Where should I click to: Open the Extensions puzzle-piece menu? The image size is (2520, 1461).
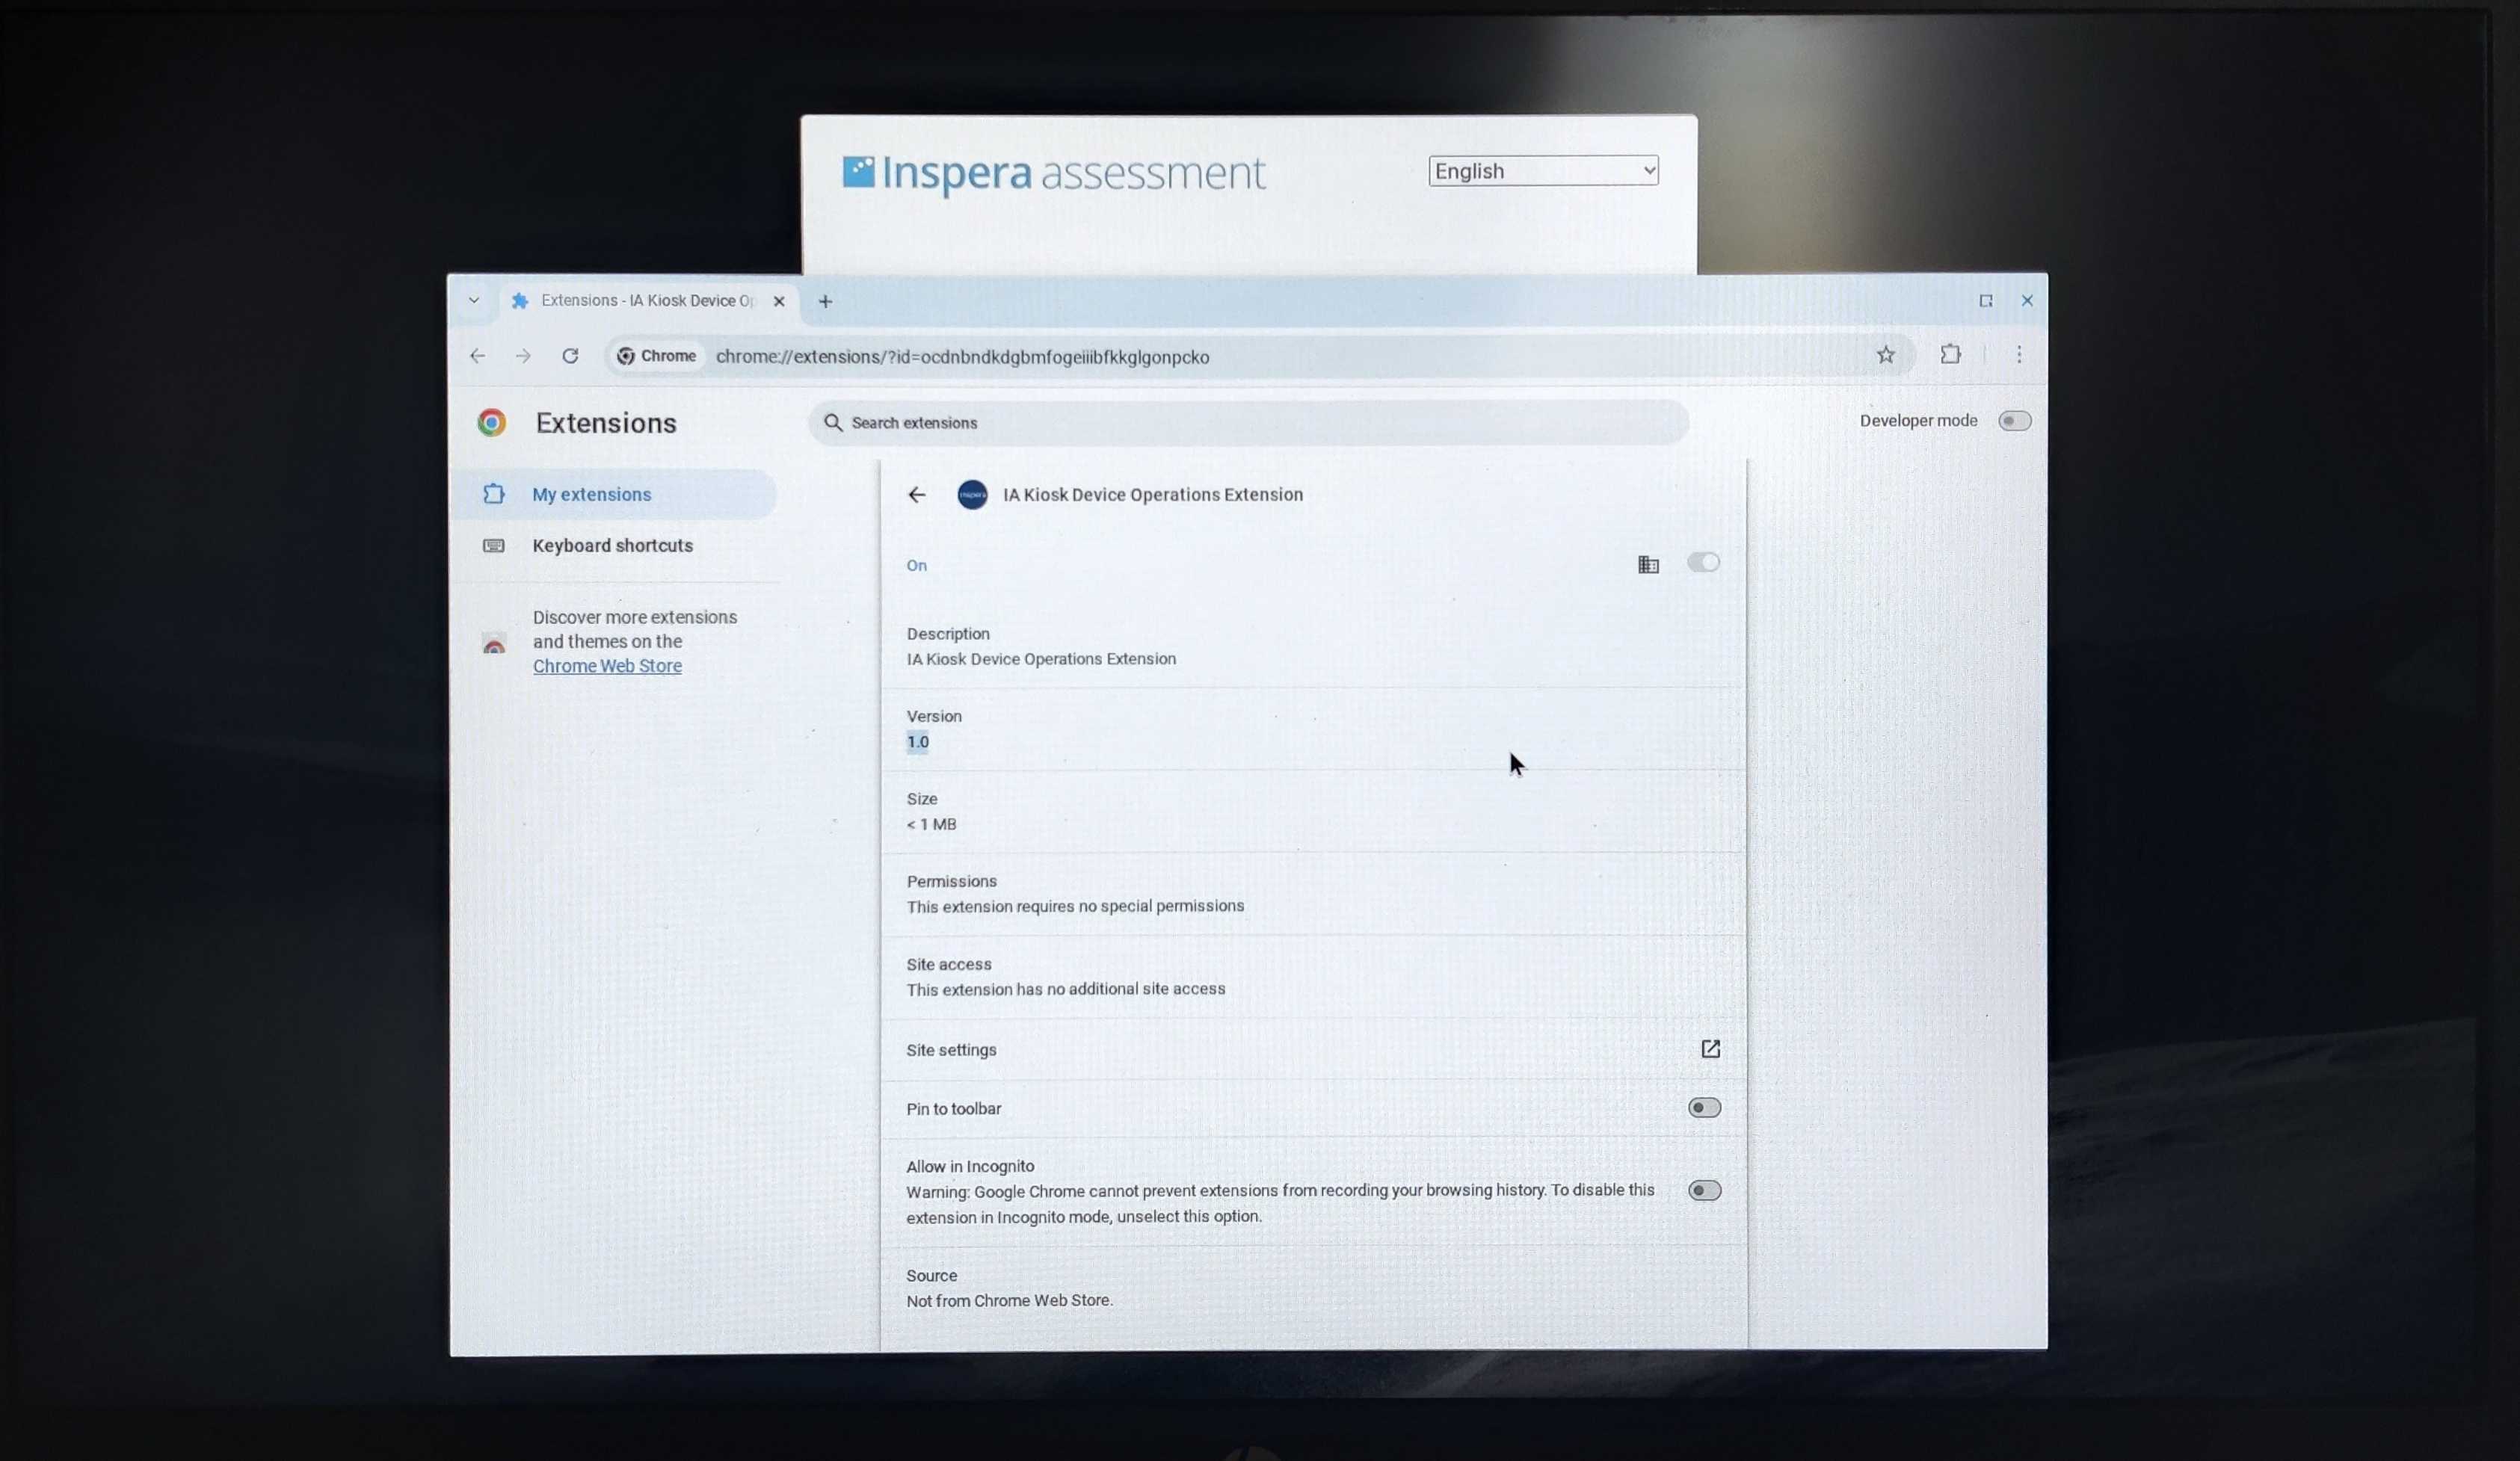pos(1950,354)
